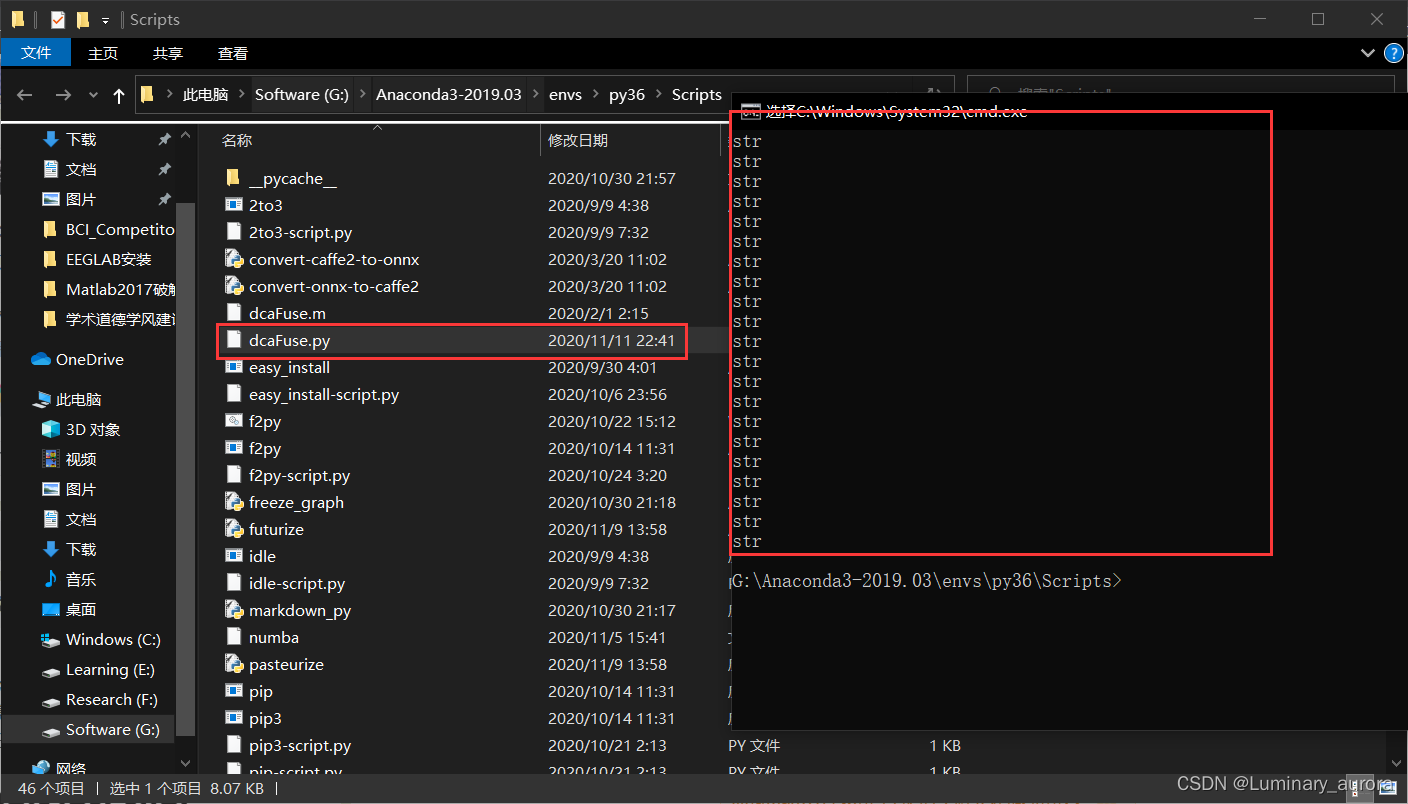Open pinned 文档 in quick access
This screenshot has height=804, width=1408.
click(81, 170)
